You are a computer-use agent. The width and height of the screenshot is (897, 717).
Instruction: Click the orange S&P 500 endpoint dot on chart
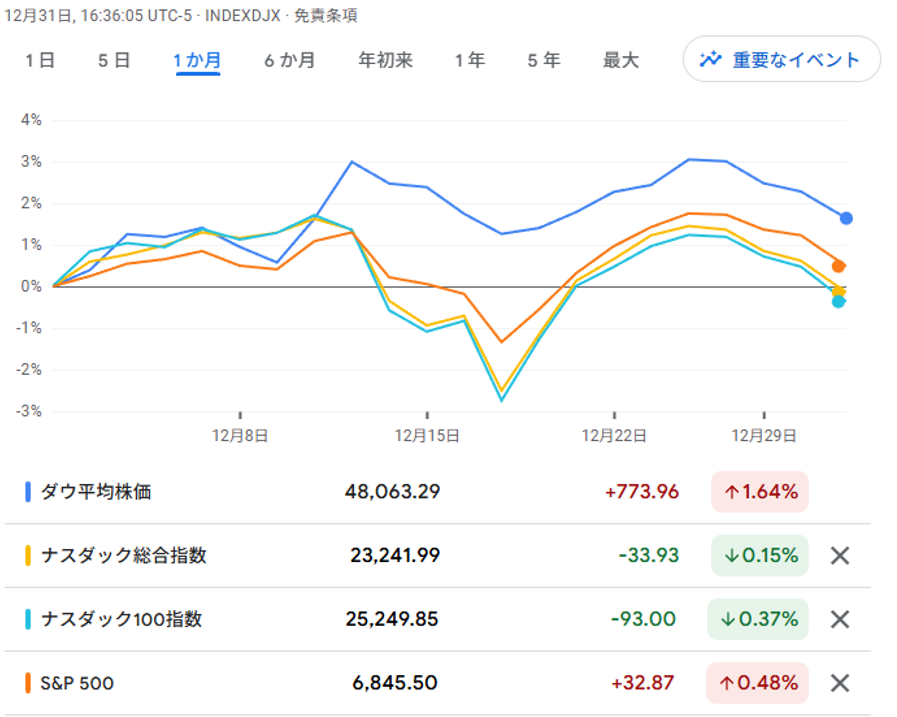839,266
